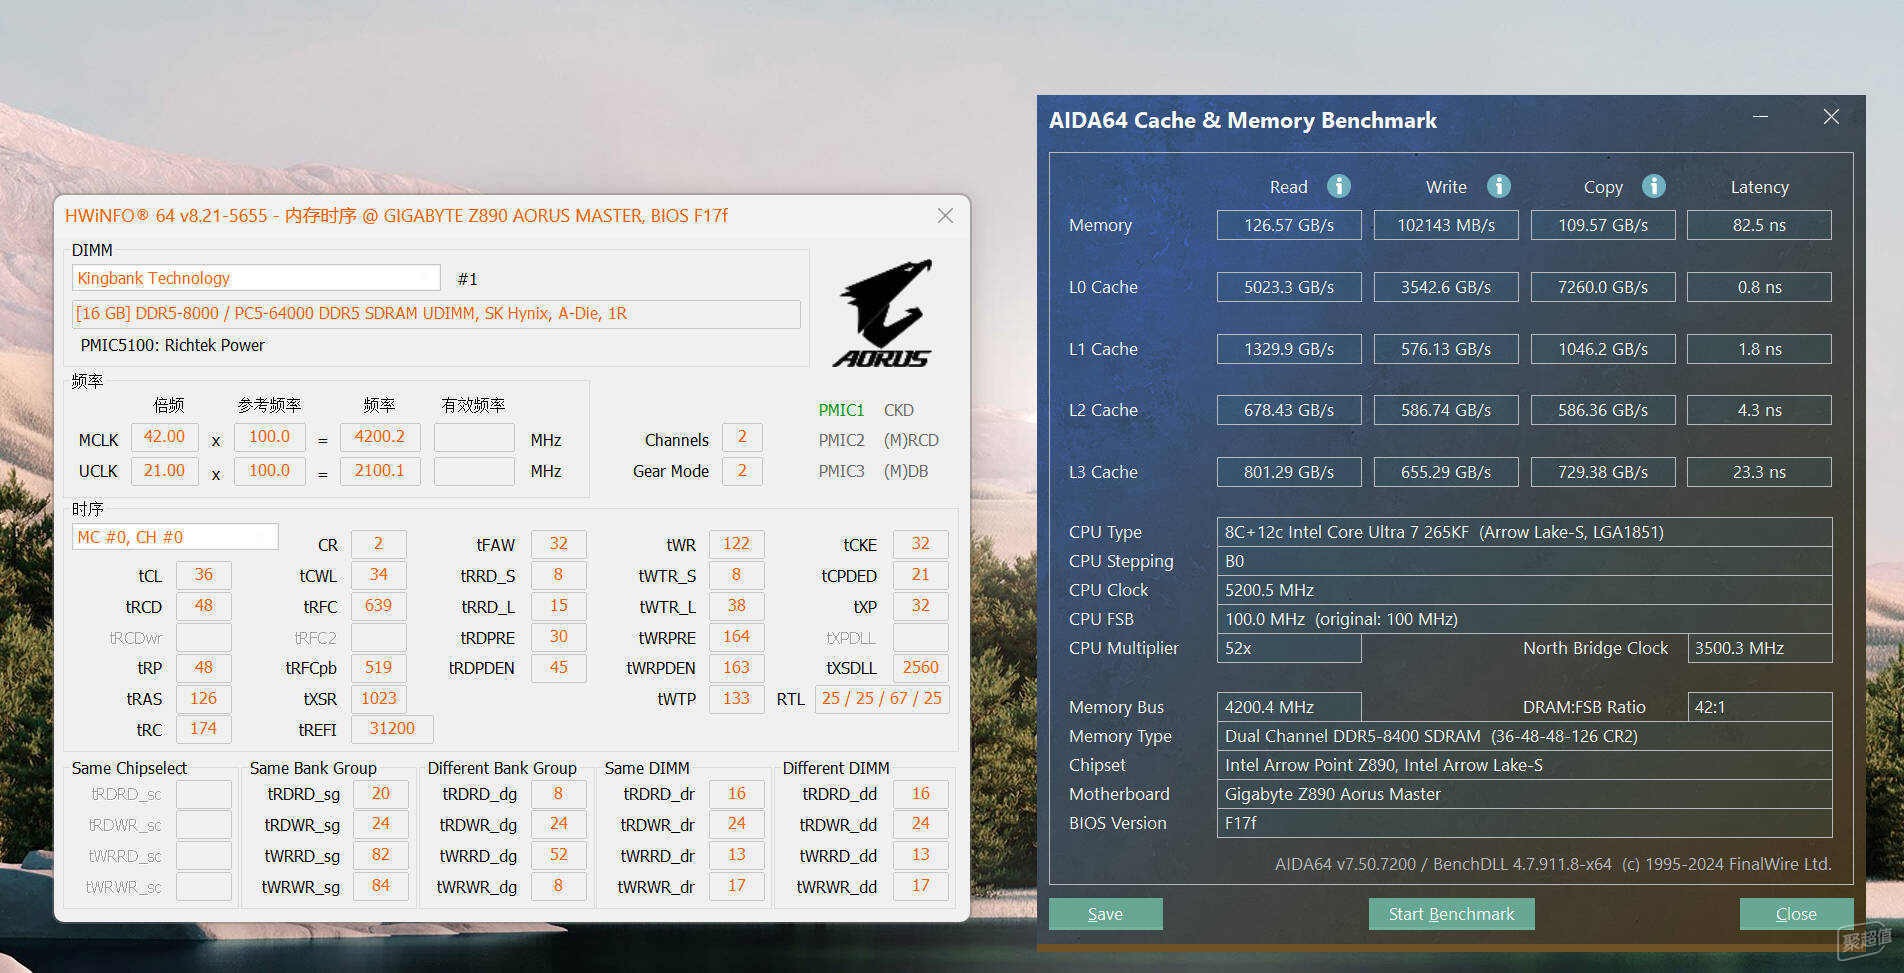Click the Close button in AIDA64

pos(1796,914)
